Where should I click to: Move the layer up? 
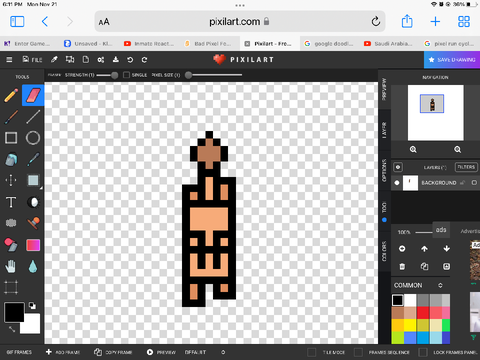tap(424, 249)
